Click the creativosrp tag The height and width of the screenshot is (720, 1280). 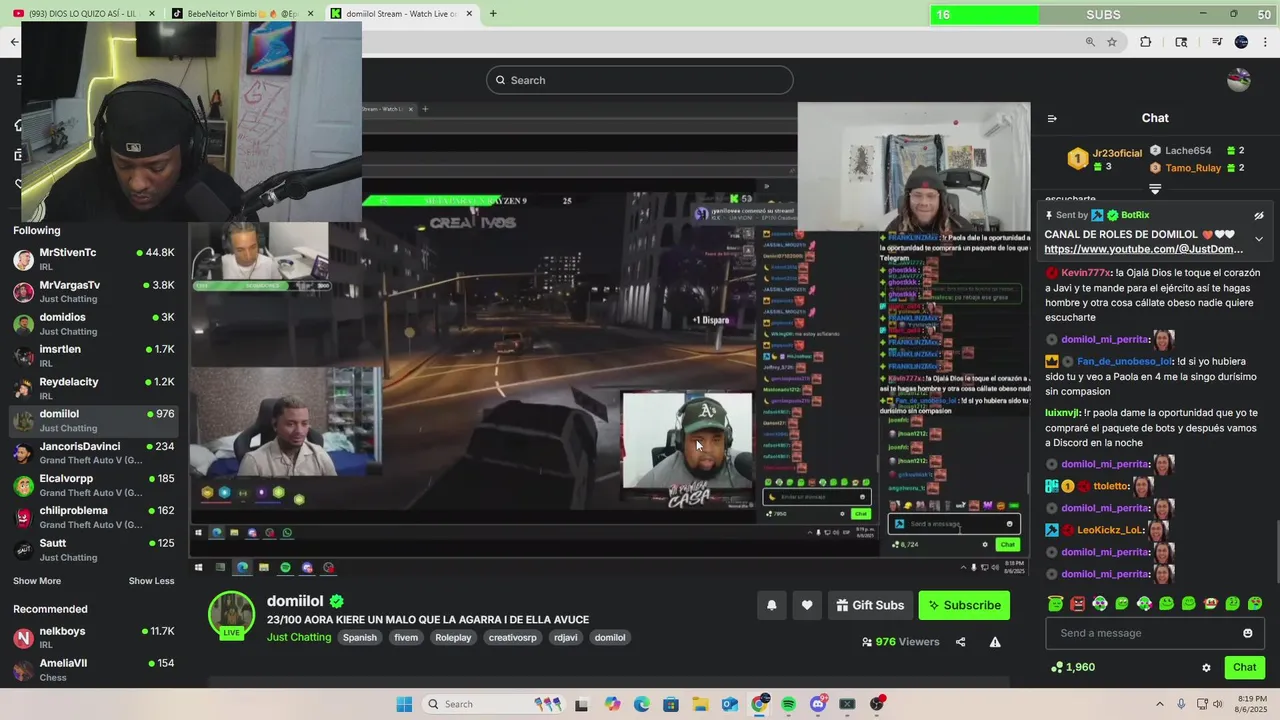[x=512, y=637]
